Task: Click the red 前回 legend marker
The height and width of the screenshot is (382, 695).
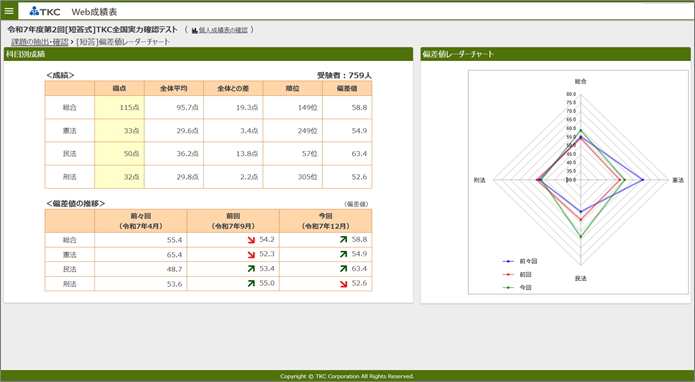Action: [x=508, y=275]
